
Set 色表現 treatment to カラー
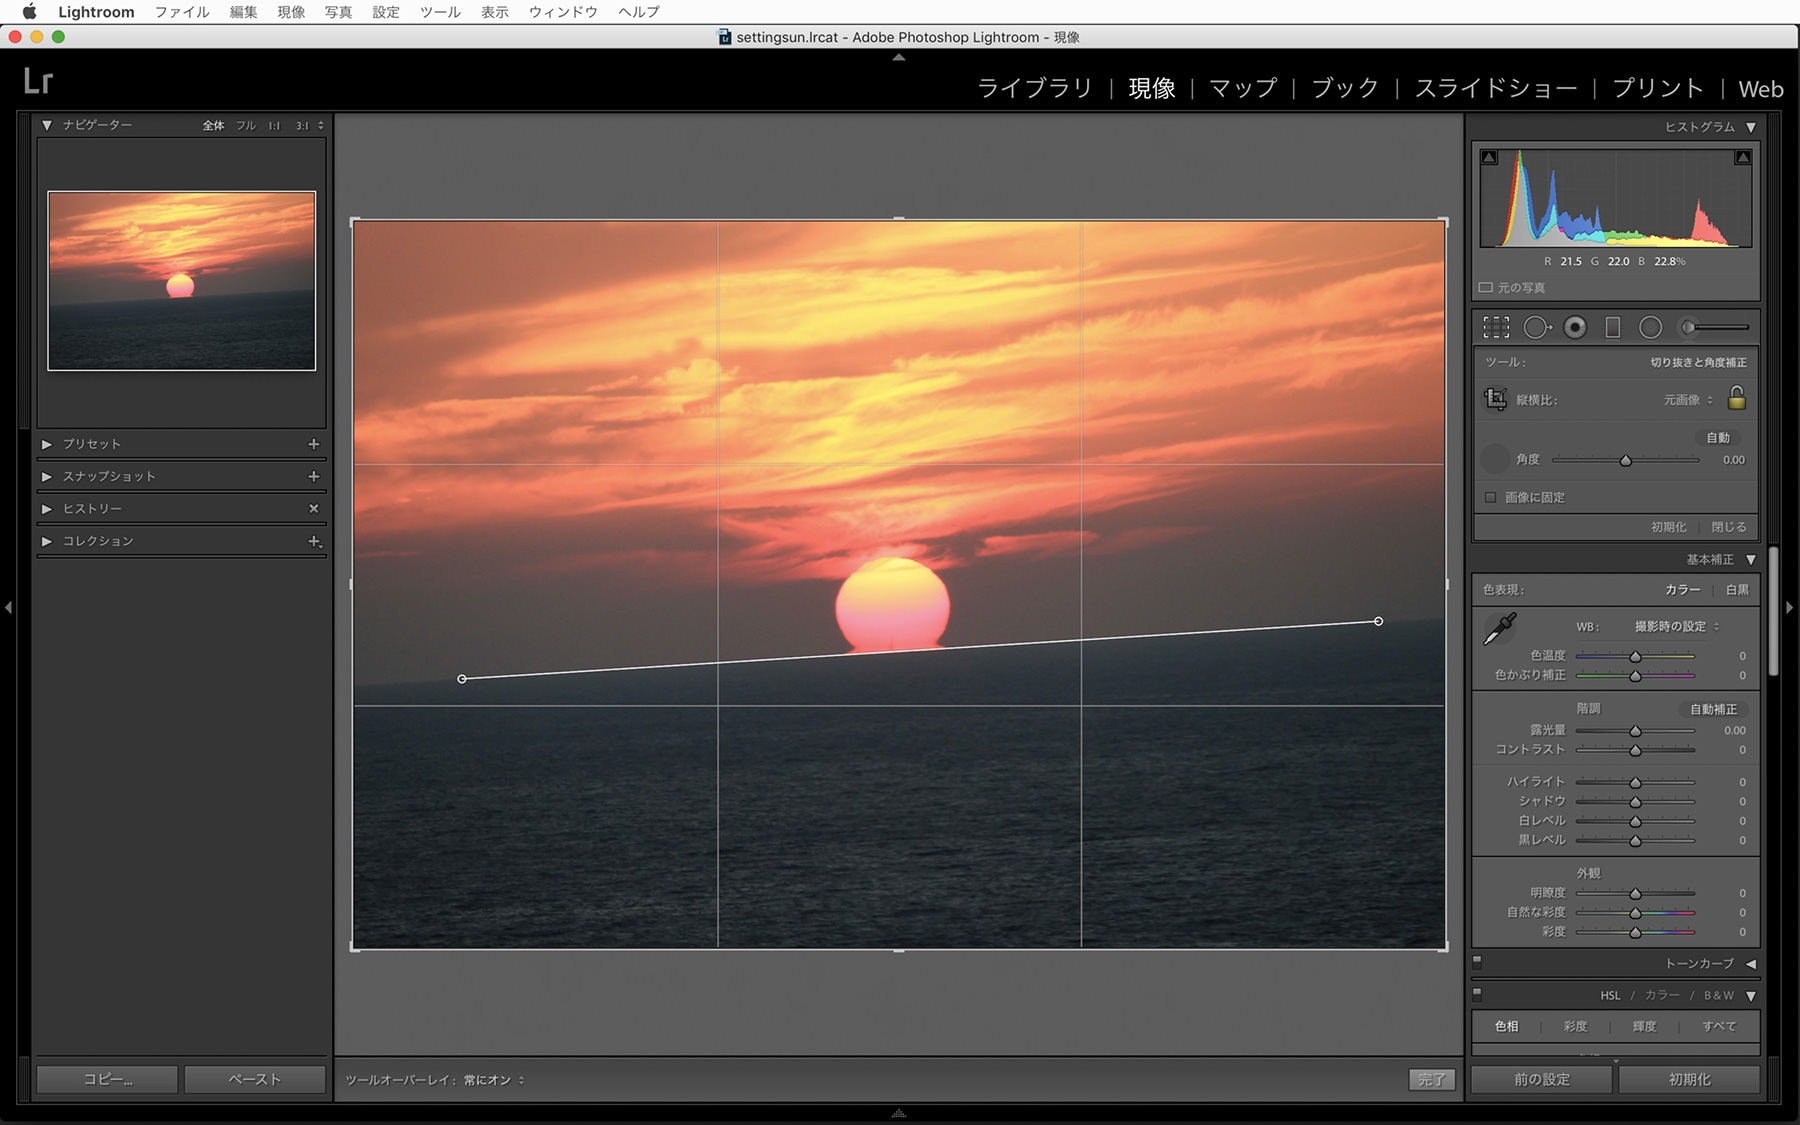[1683, 590]
